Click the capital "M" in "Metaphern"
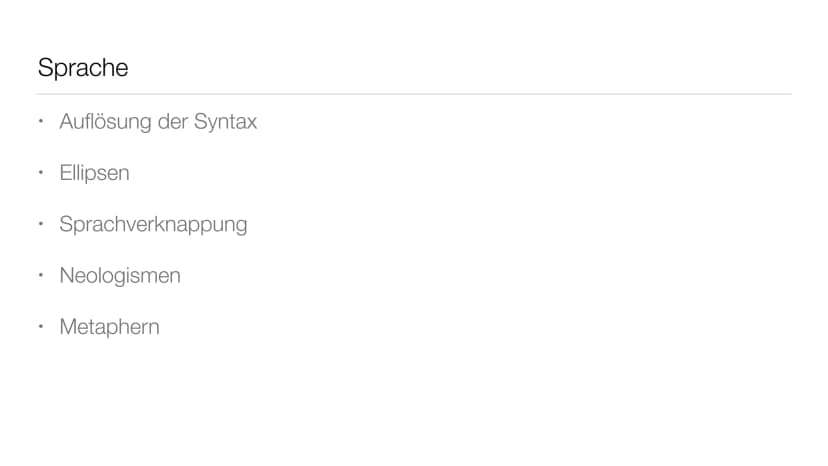 click(x=68, y=327)
